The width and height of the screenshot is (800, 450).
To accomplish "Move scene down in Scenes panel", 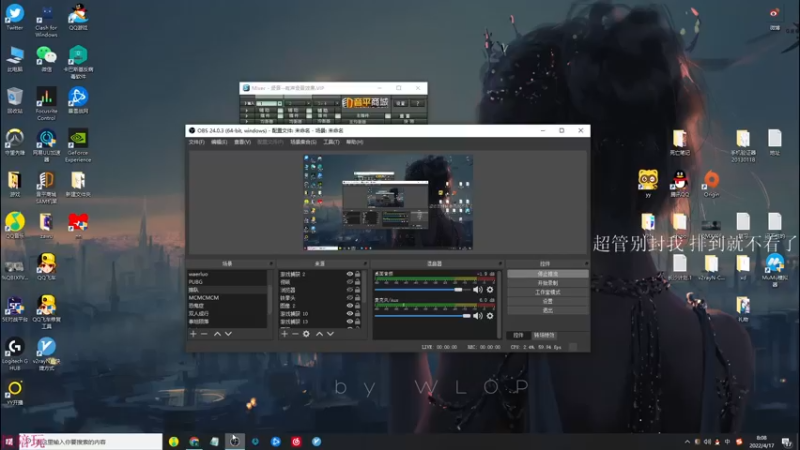I will pos(228,334).
